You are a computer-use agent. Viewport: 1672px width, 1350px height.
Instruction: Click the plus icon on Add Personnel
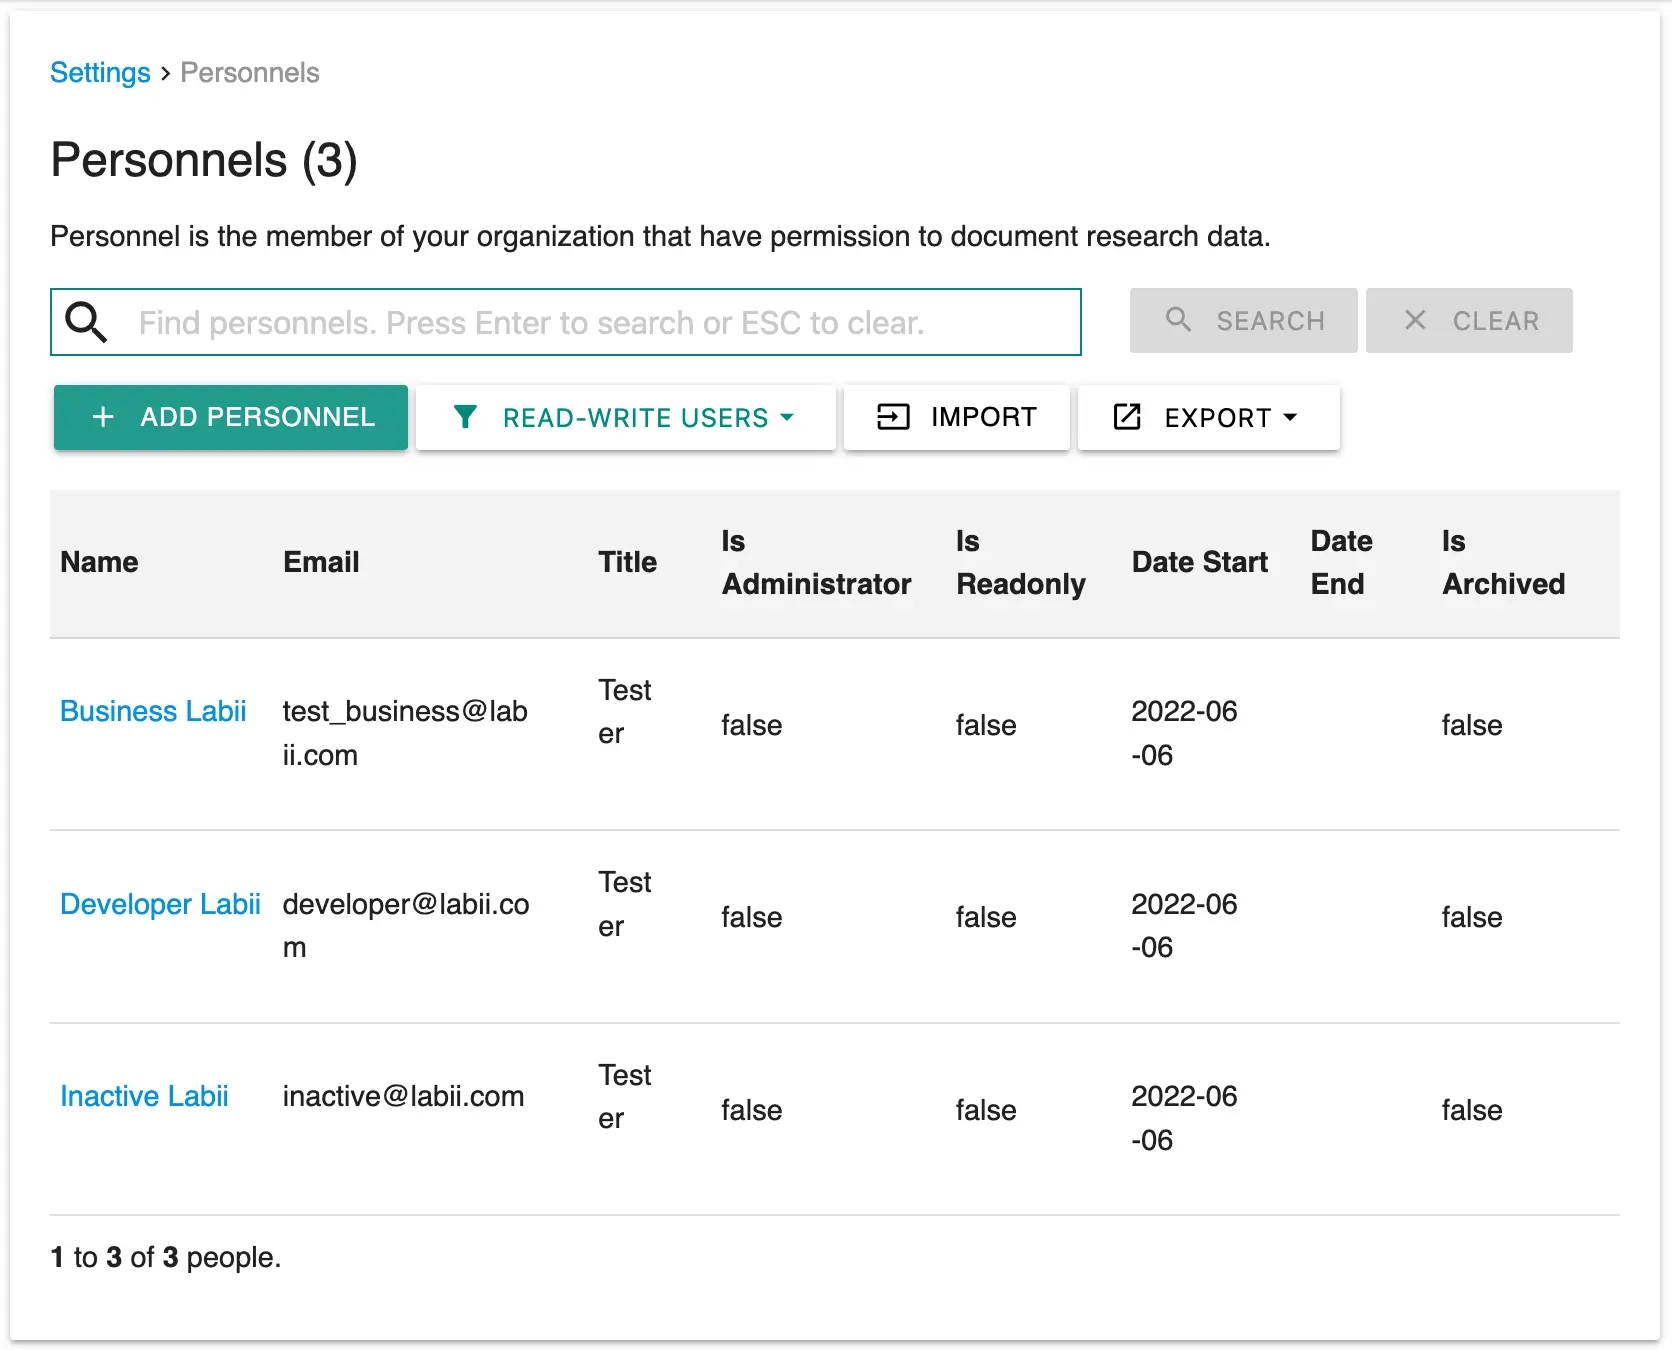[103, 417]
